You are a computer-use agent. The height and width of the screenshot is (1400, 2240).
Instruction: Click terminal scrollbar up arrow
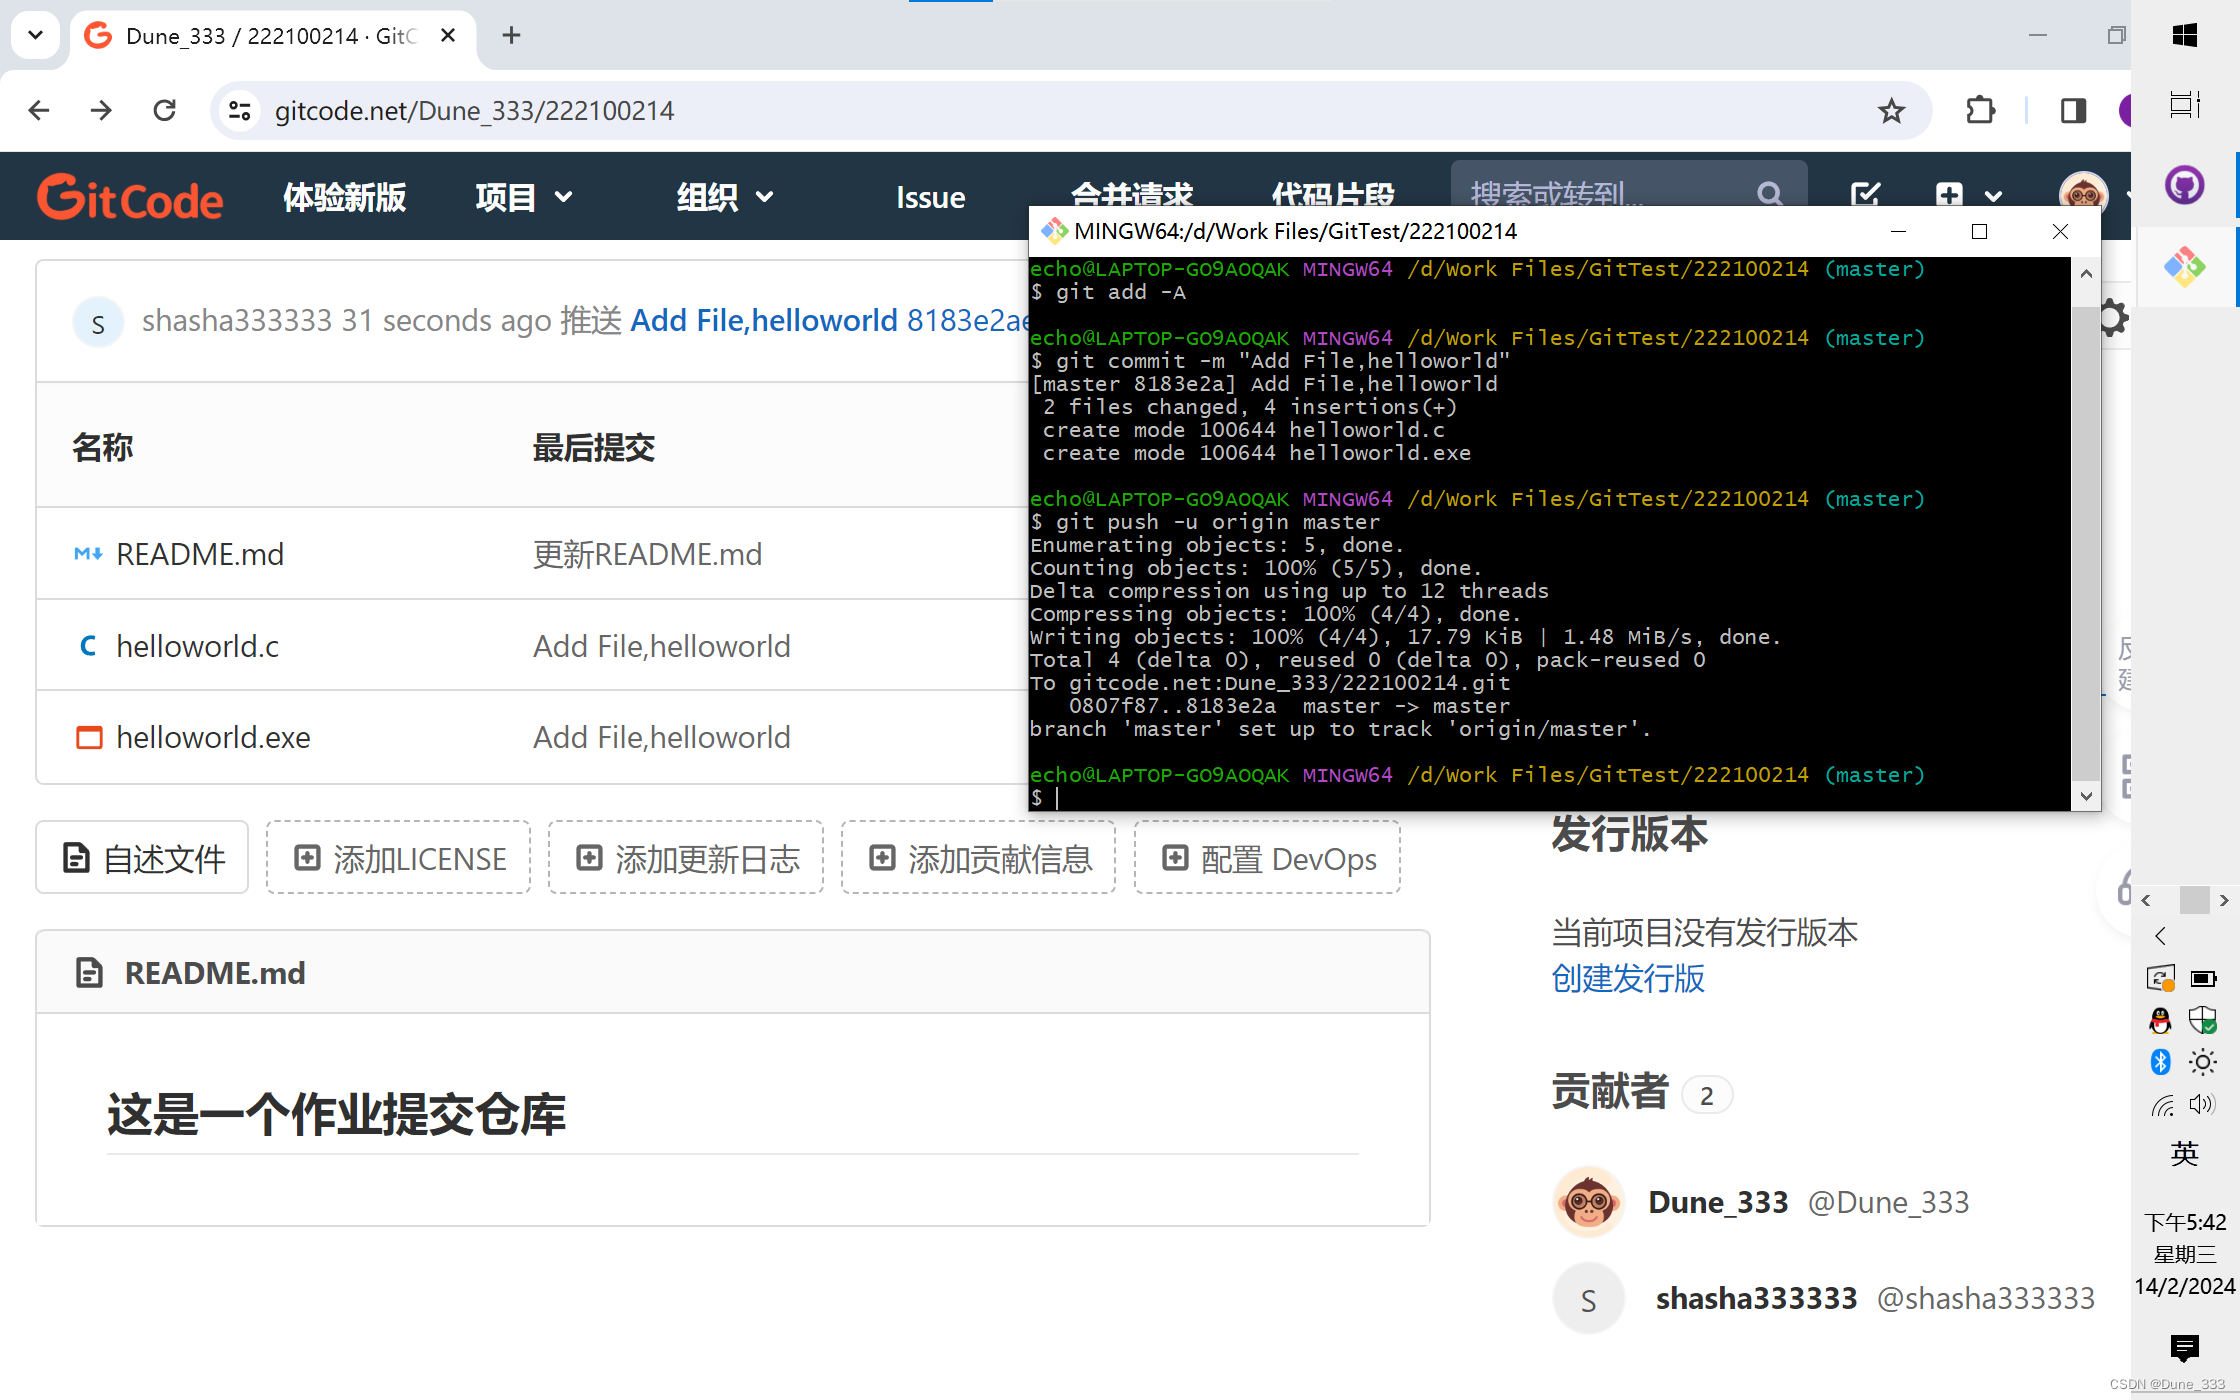2086,273
